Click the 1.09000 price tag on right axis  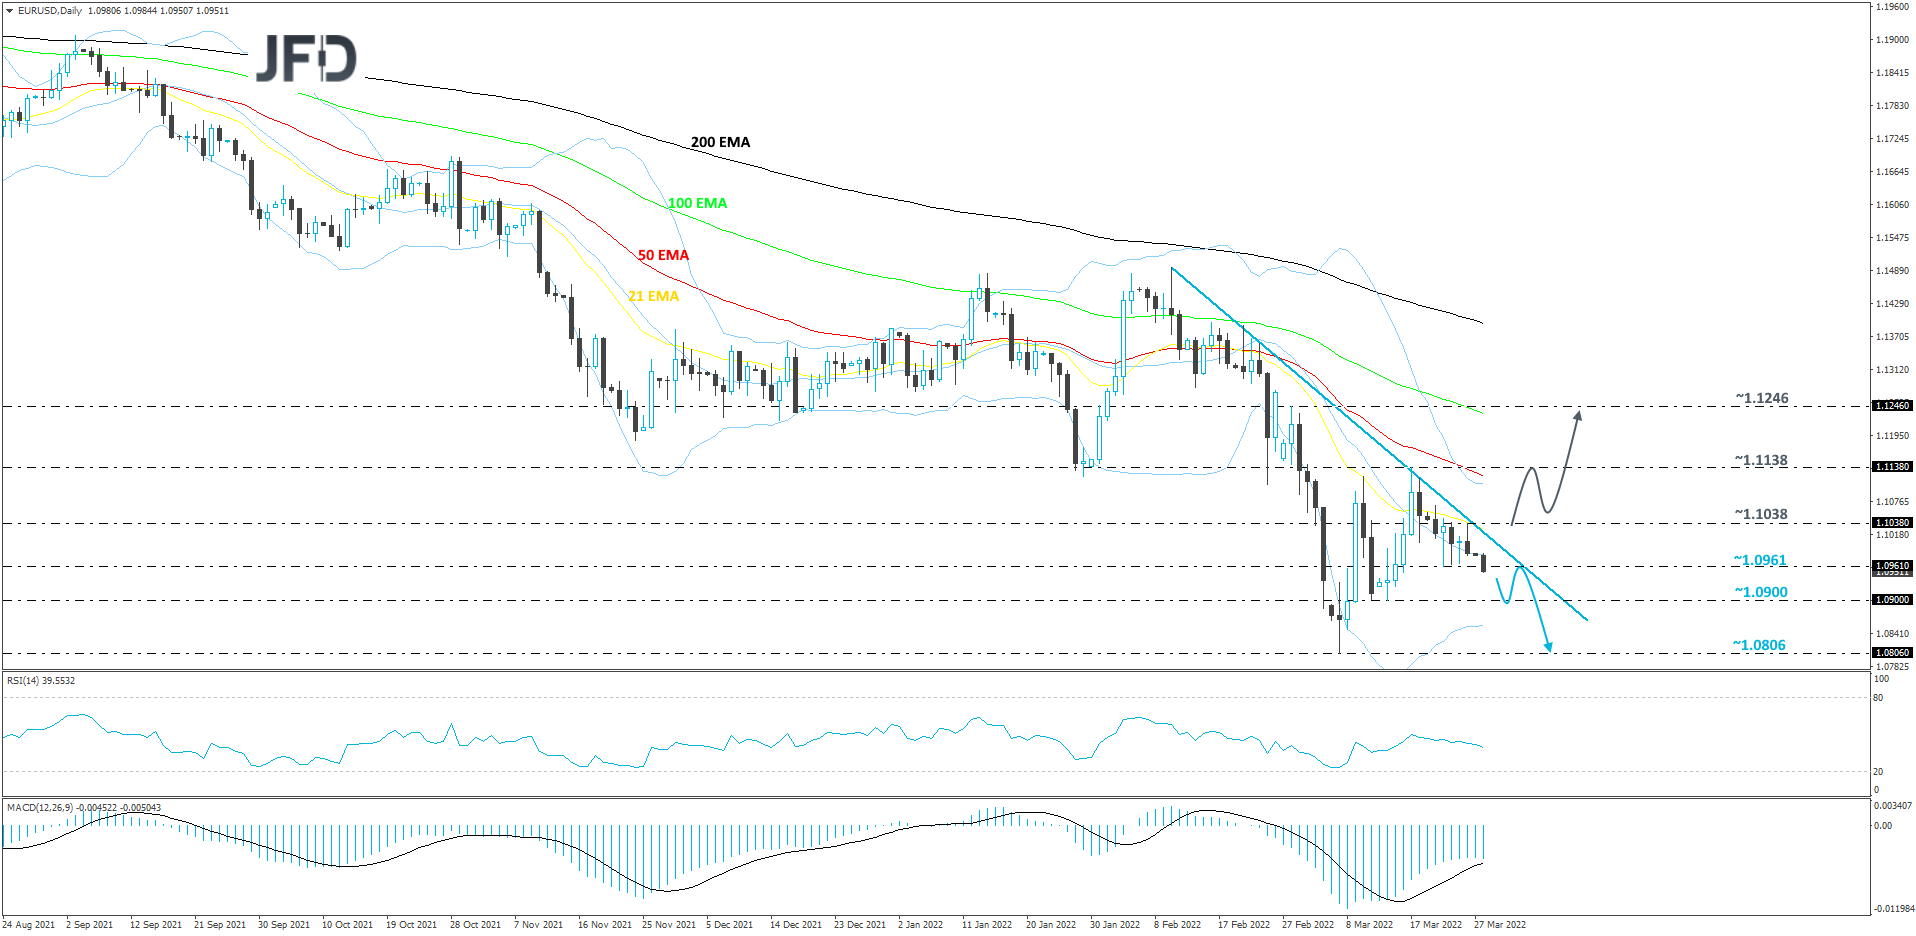1890,599
